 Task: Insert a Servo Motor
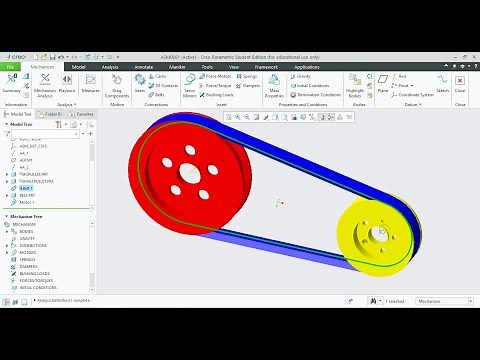[x=190, y=86]
